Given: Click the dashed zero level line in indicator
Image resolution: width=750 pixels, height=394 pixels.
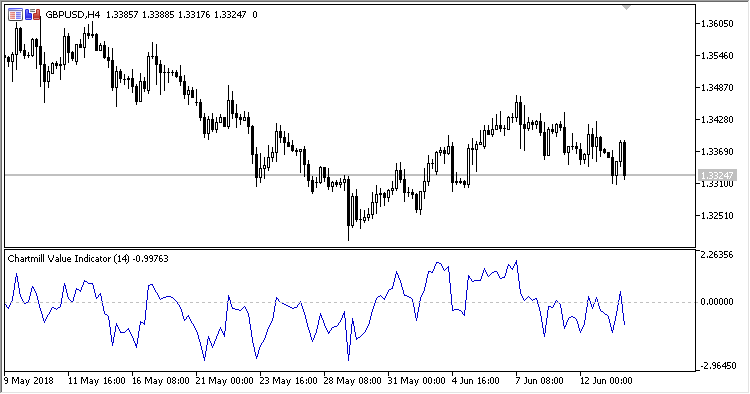Looking at the screenshot, I should click(349, 302).
